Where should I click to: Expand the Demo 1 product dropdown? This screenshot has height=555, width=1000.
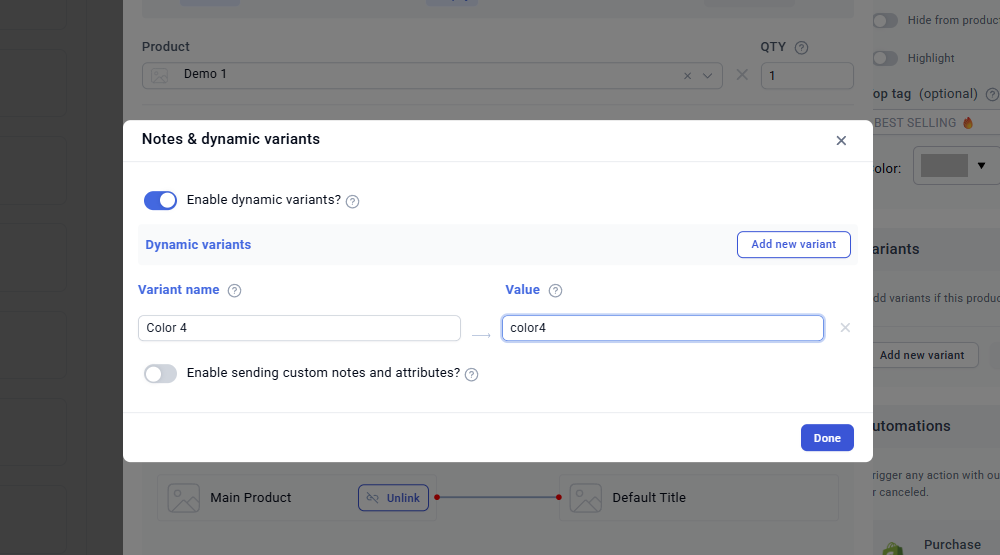coord(708,76)
